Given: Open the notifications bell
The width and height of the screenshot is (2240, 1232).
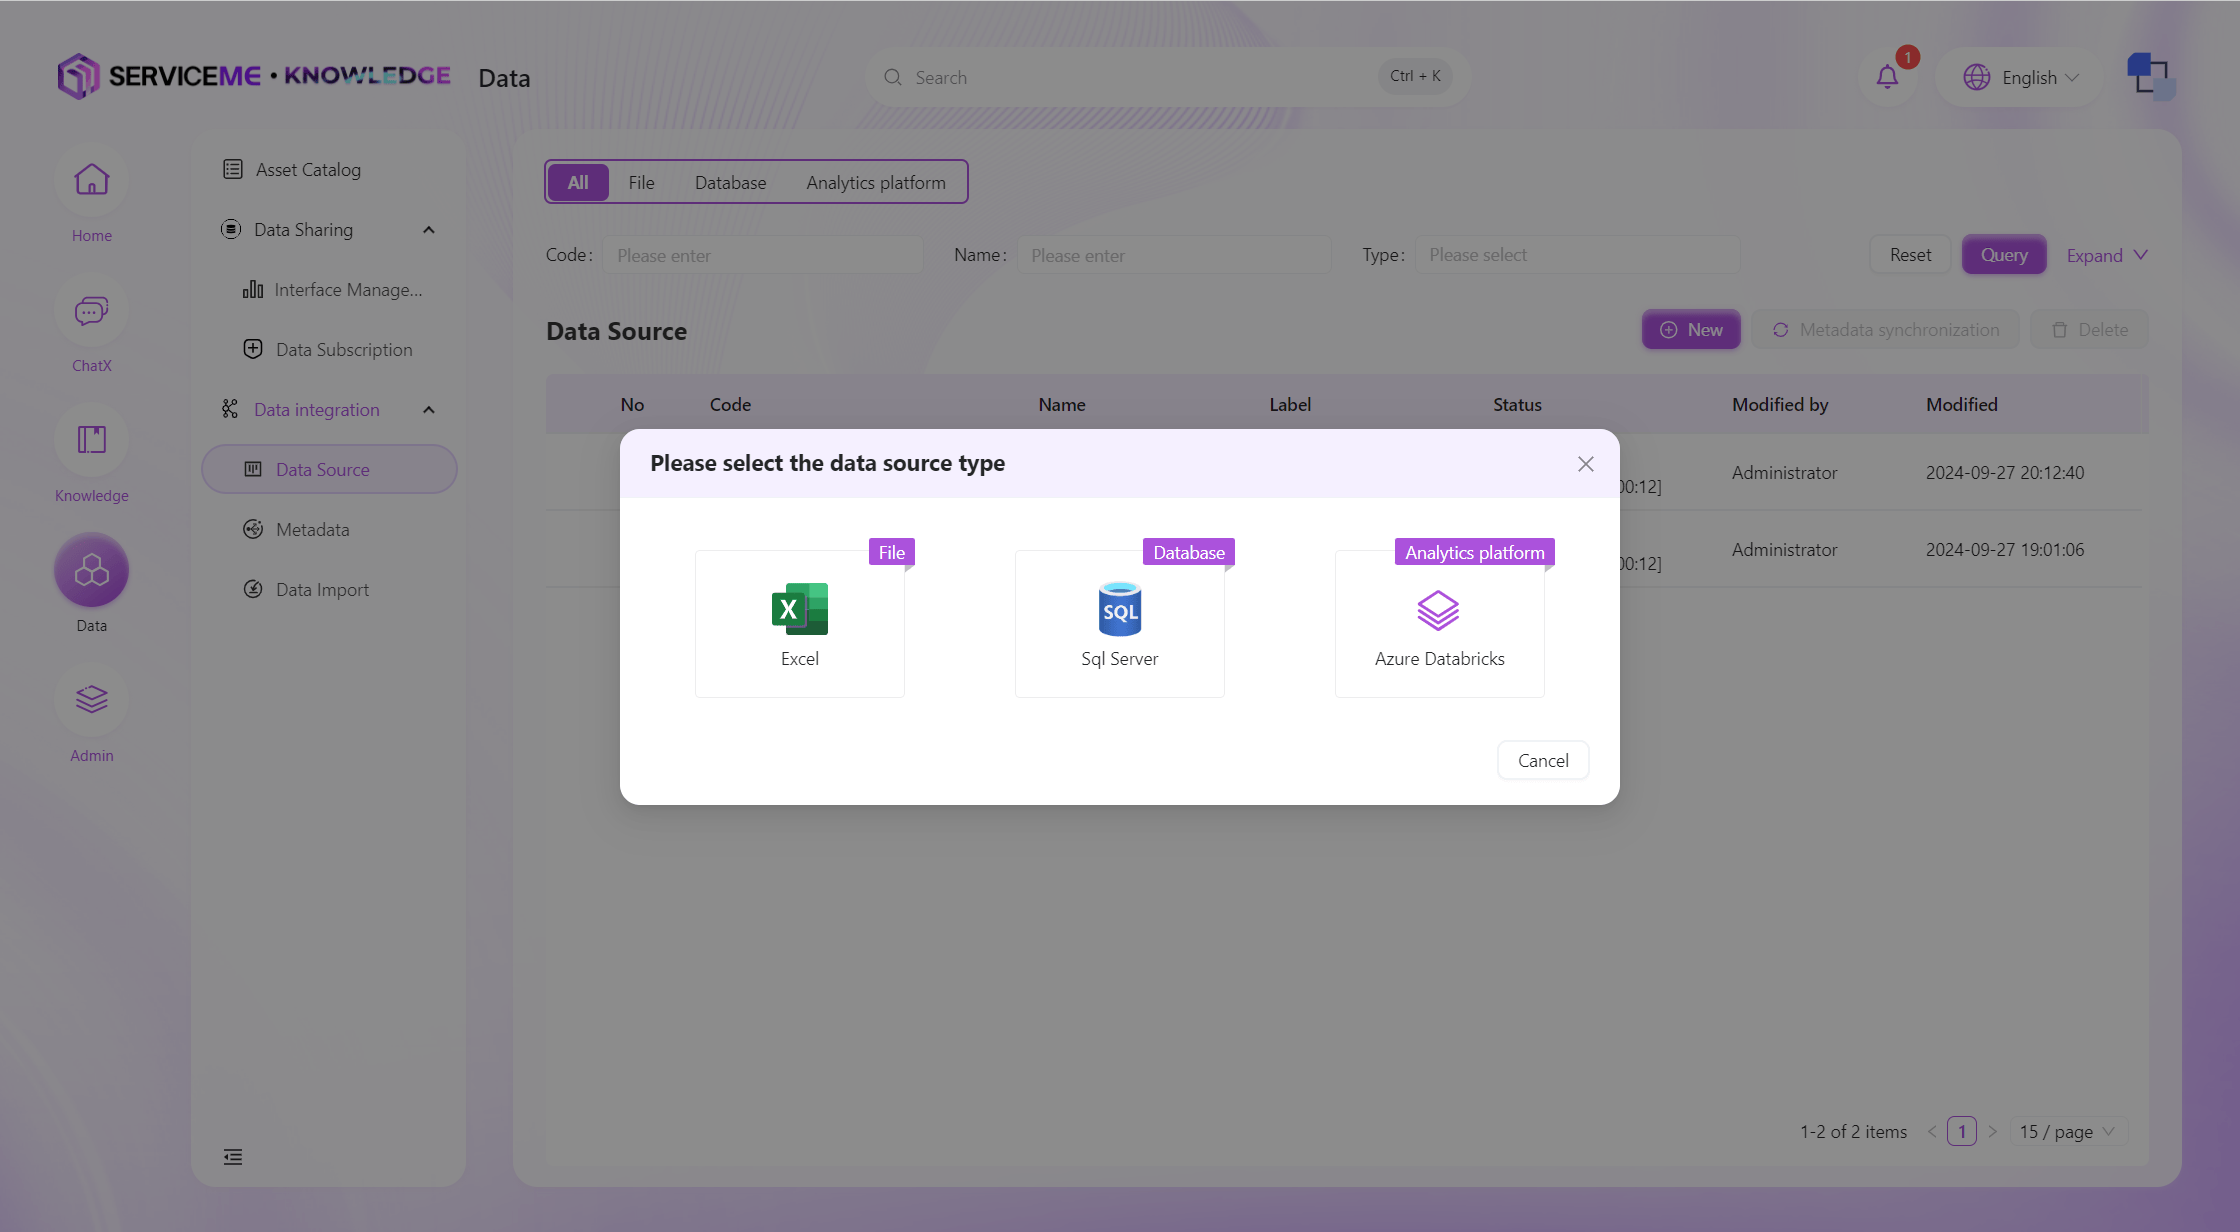Looking at the screenshot, I should coord(1887,77).
